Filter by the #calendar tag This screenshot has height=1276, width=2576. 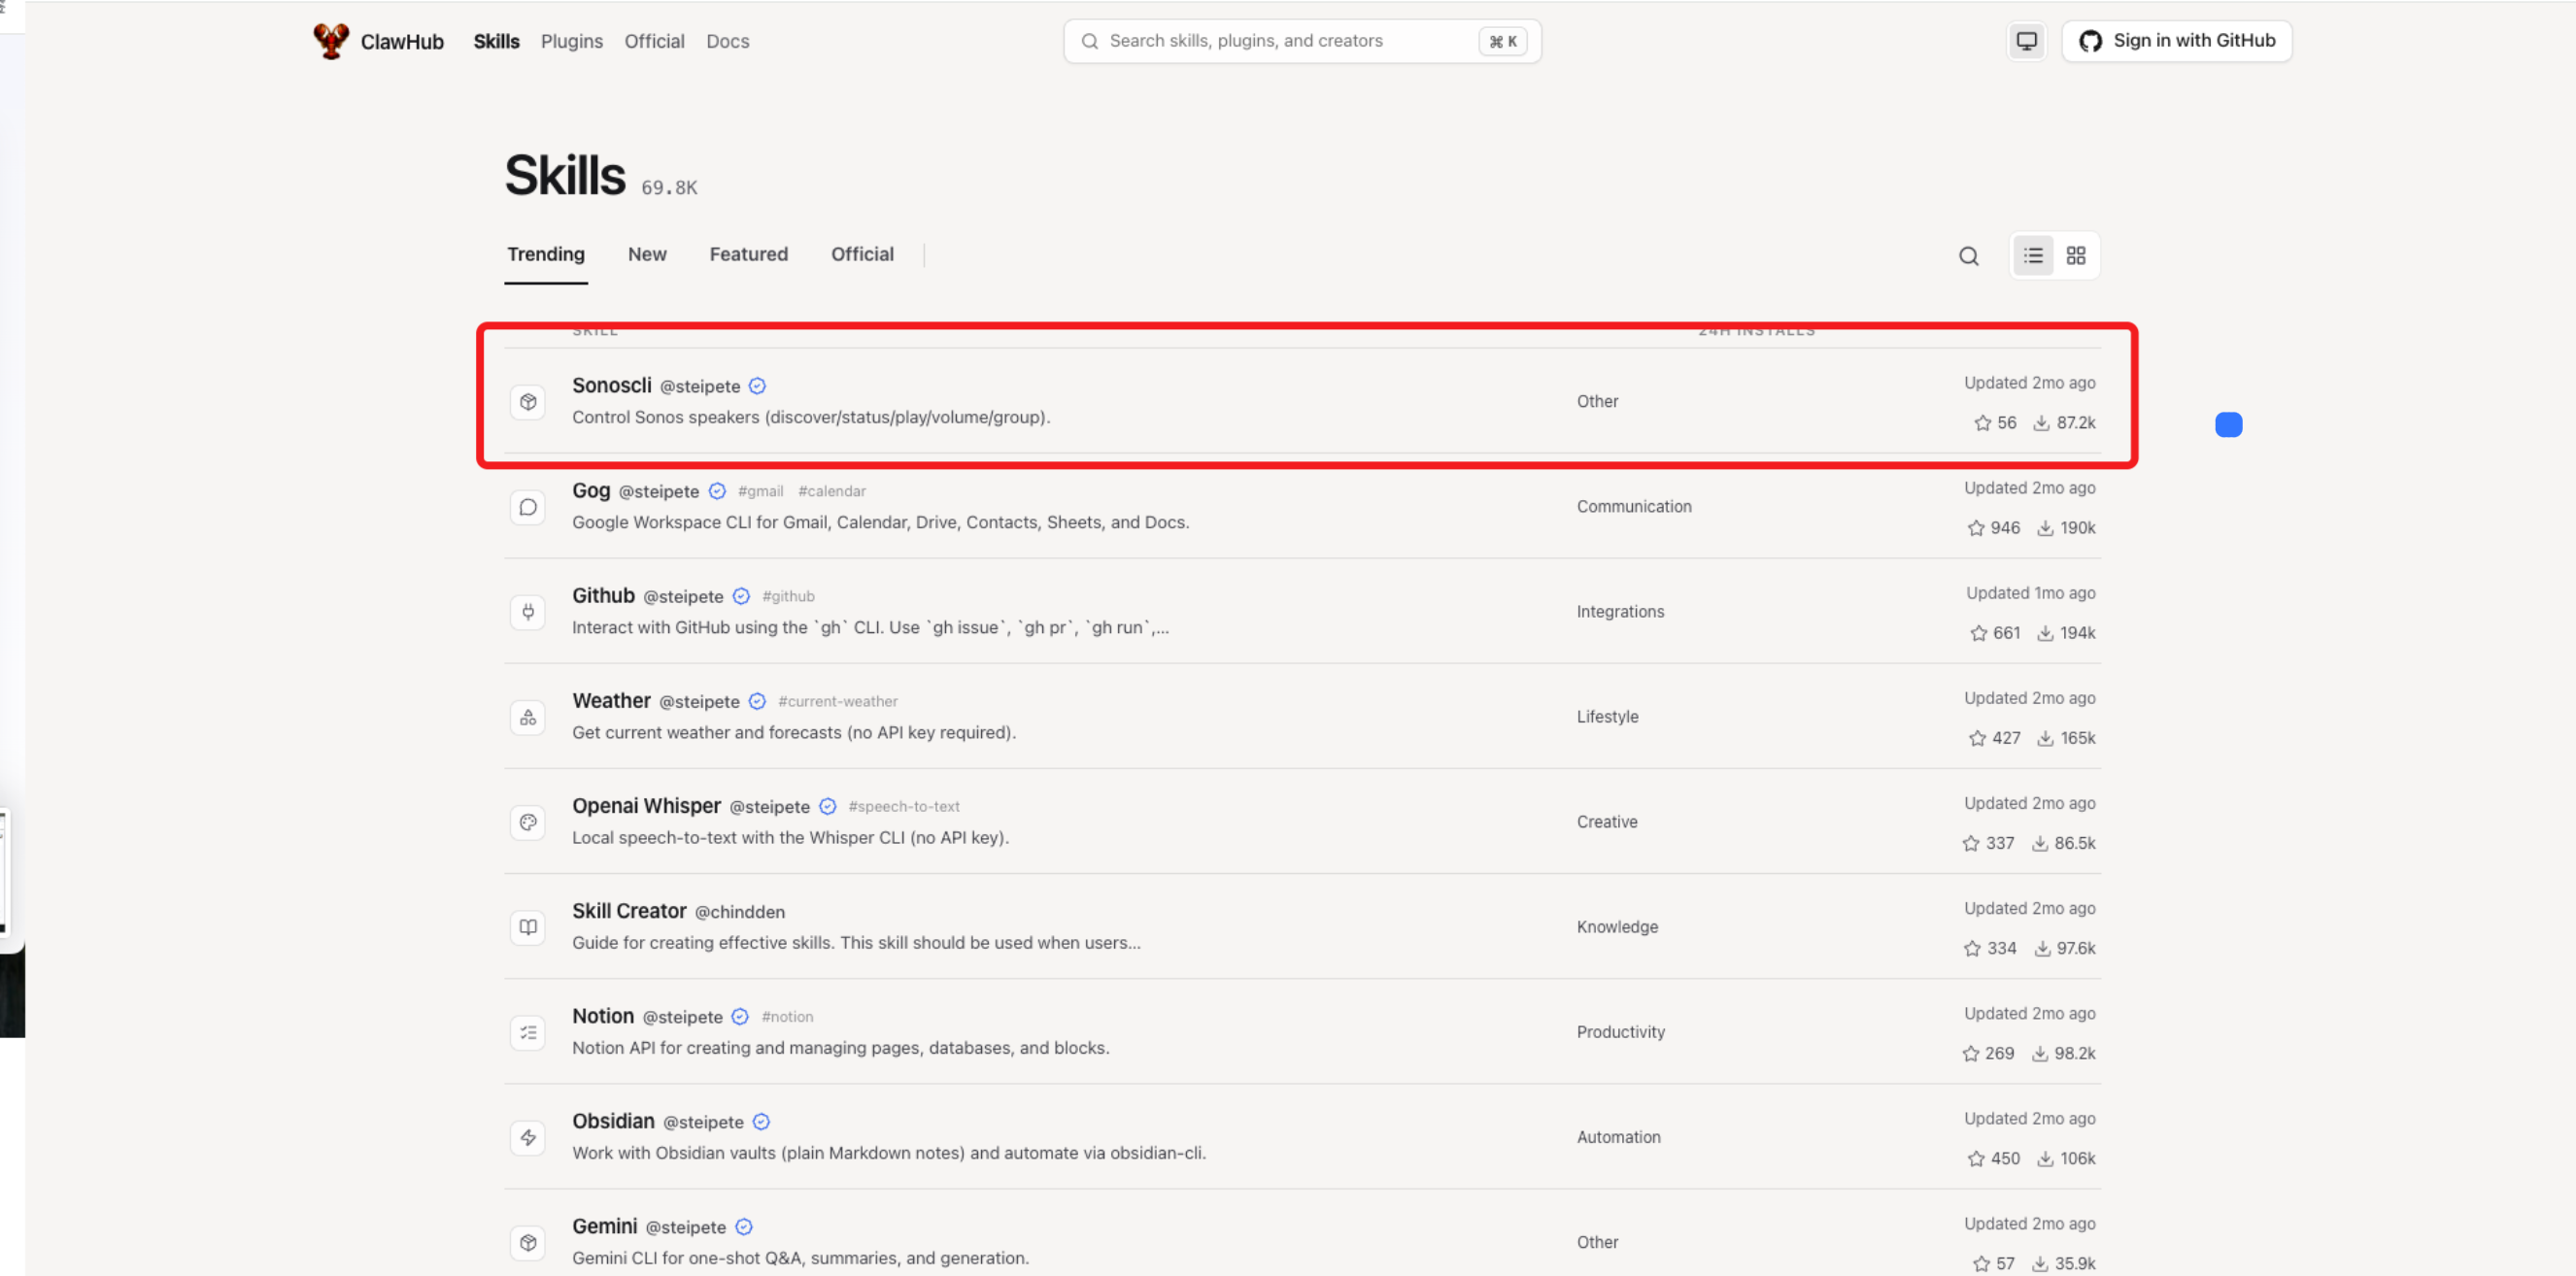[x=832, y=491]
